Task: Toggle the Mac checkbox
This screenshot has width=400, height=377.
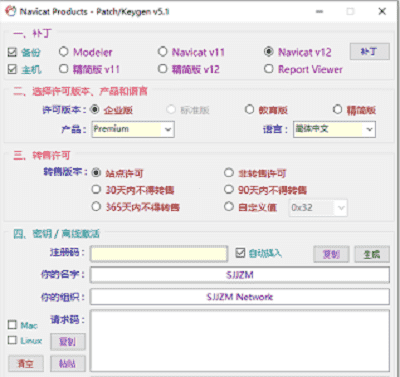Action: (12, 325)
